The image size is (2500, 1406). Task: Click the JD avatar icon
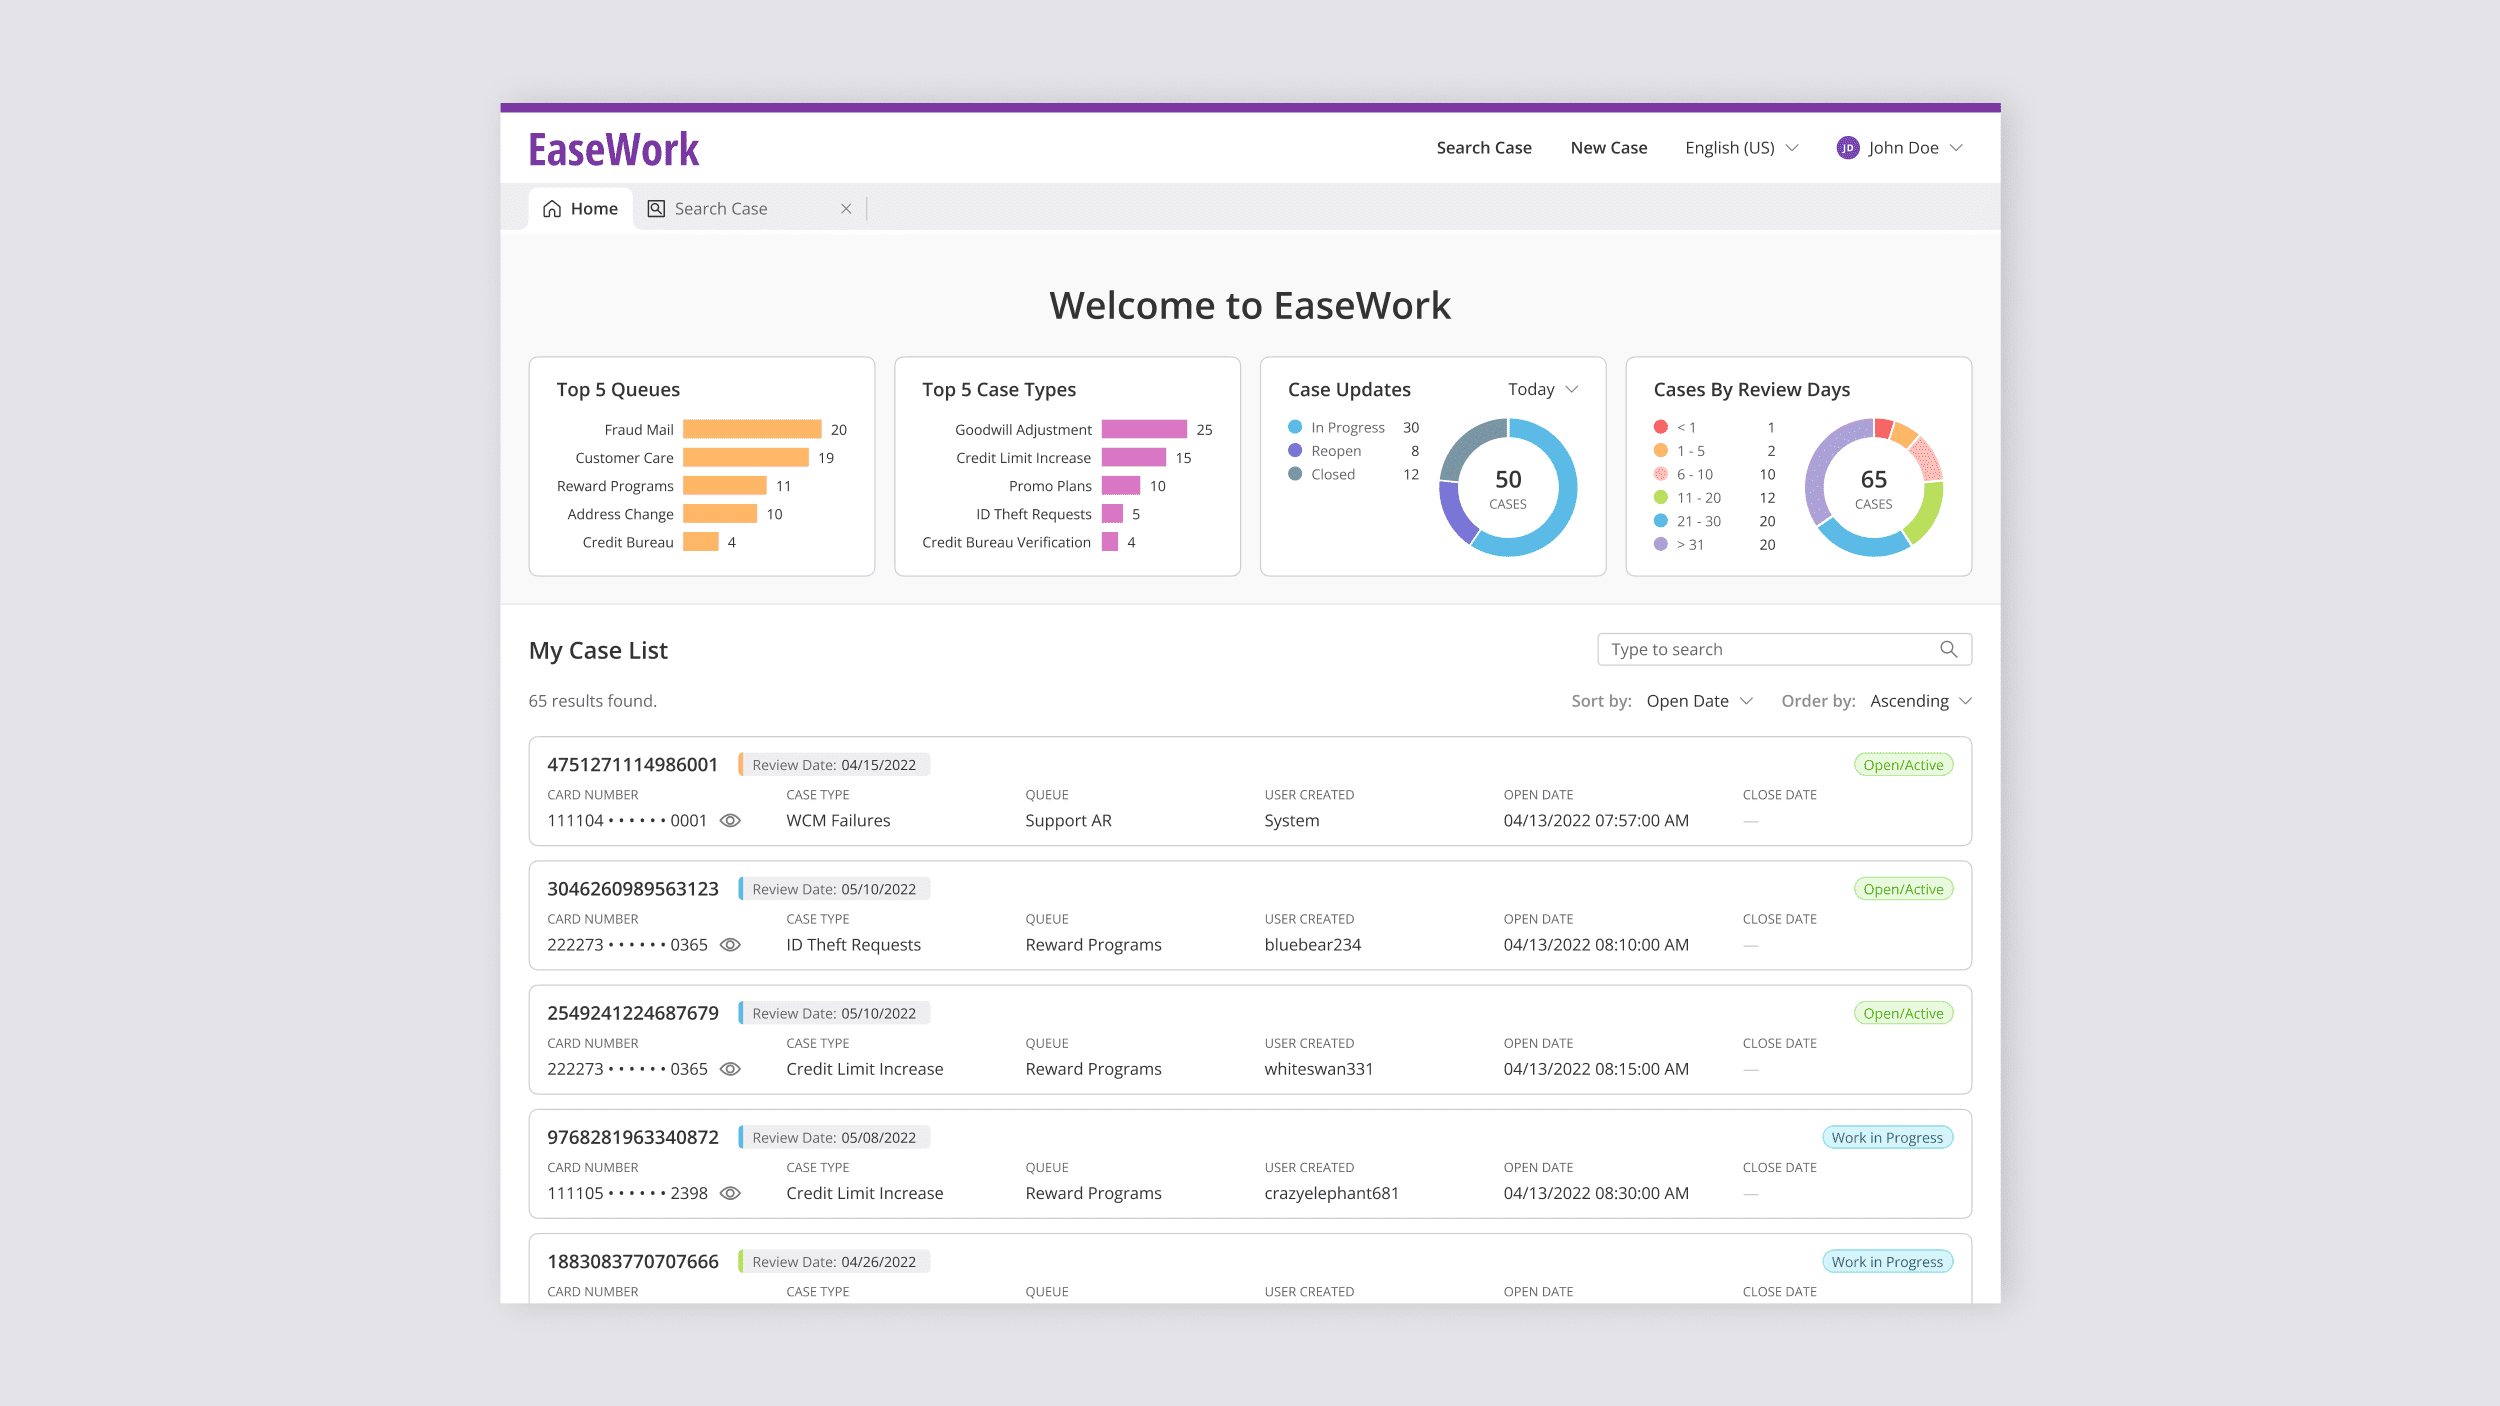tap(1848, 147)
